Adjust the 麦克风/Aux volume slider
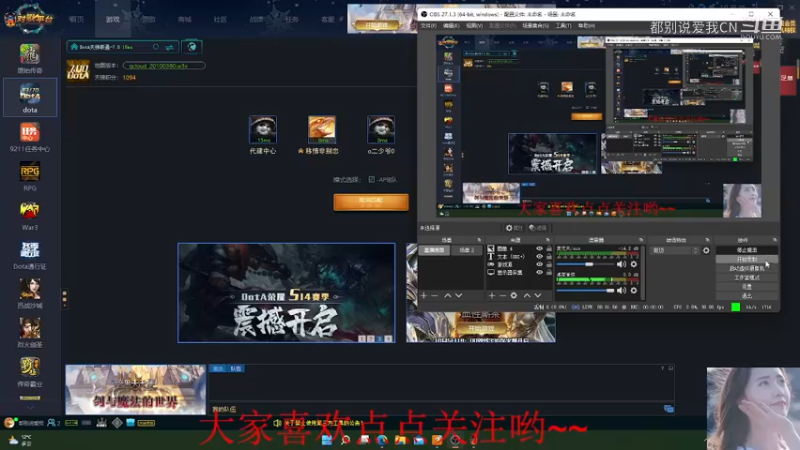 point(586,264)
